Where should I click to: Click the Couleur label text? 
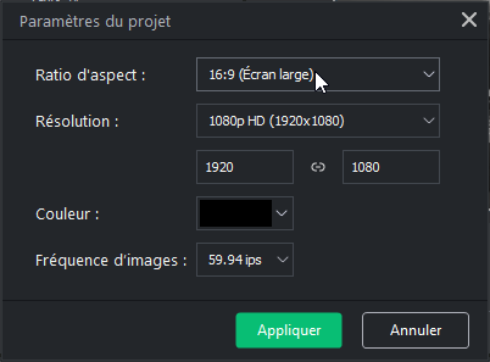67,214
